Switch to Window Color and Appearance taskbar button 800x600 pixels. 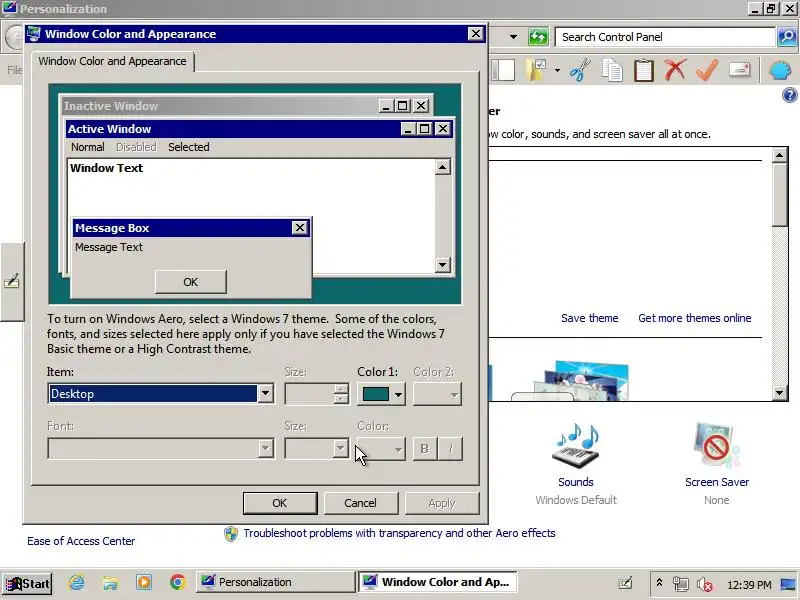coord(437,582)
